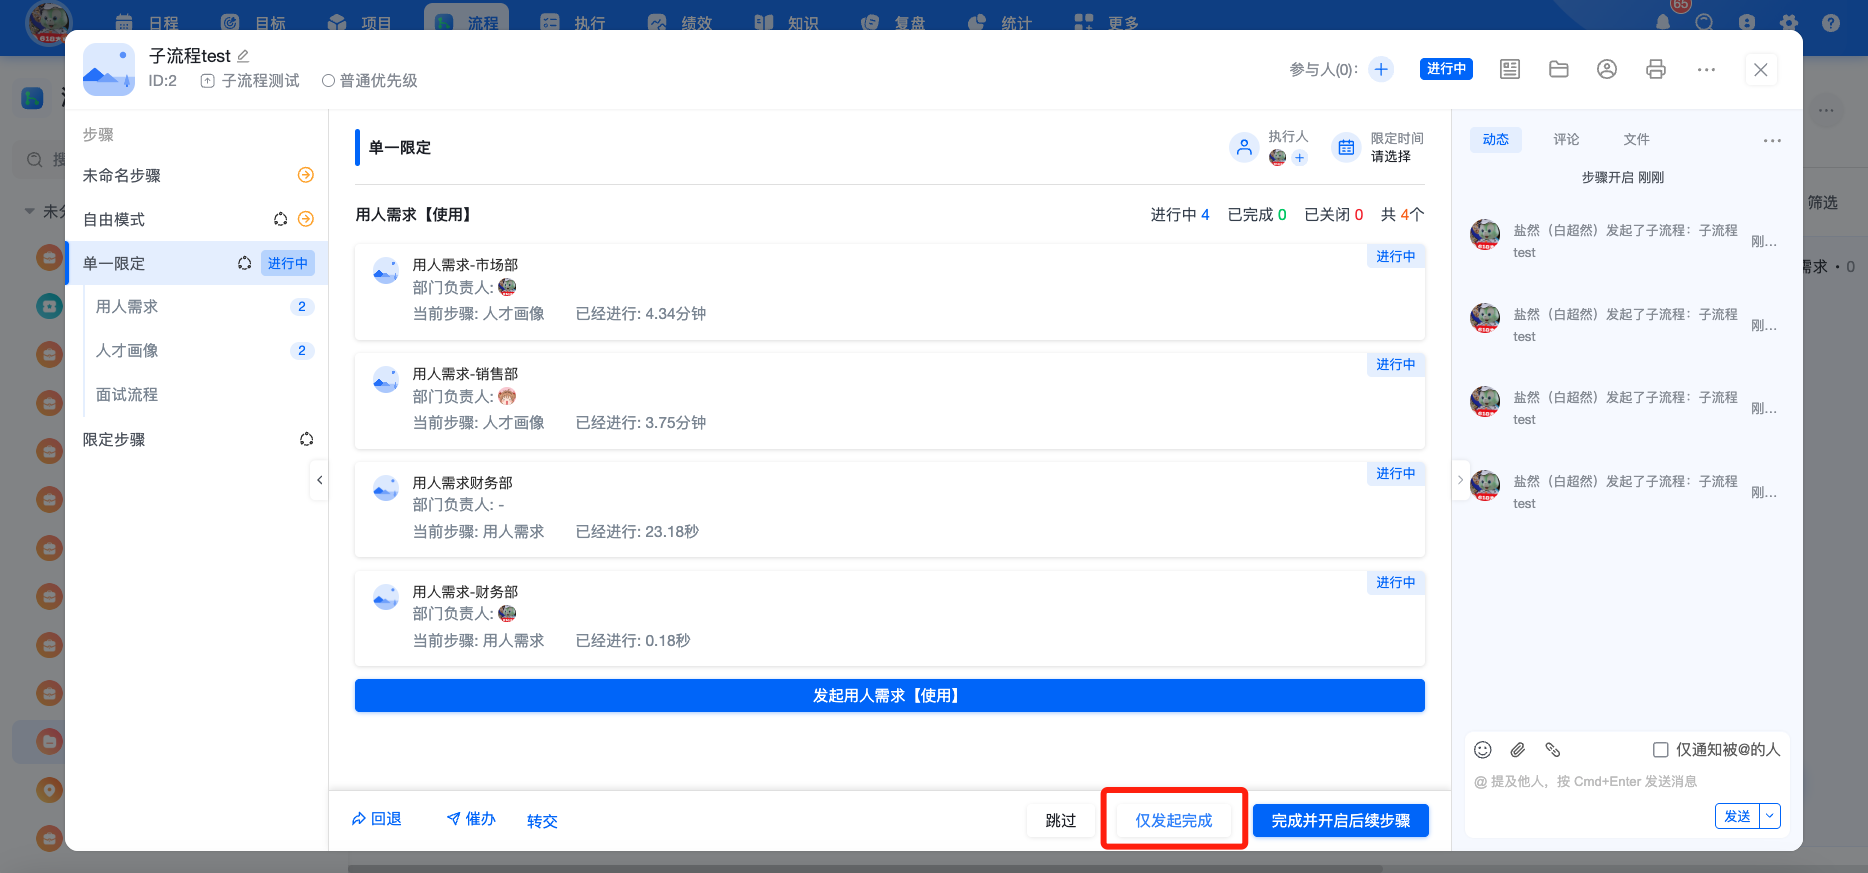Click the 用人需求-销售部 card icon

385,380
